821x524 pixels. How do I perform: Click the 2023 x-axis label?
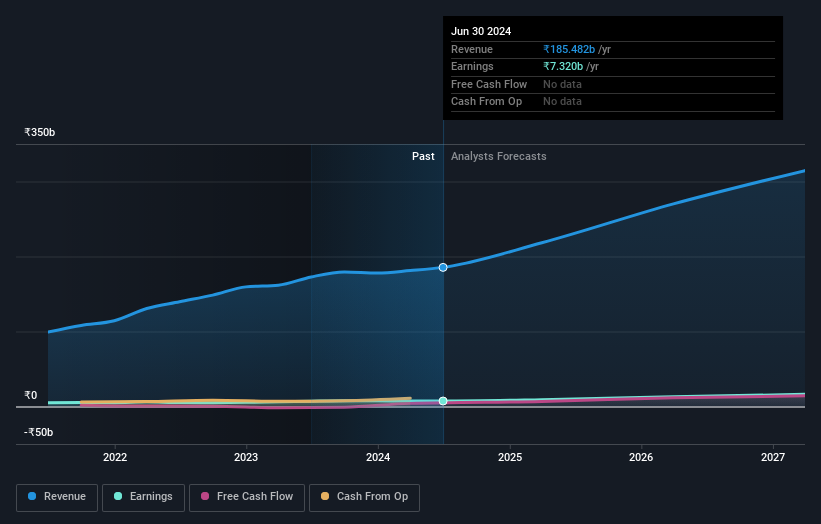pos(246,457)
